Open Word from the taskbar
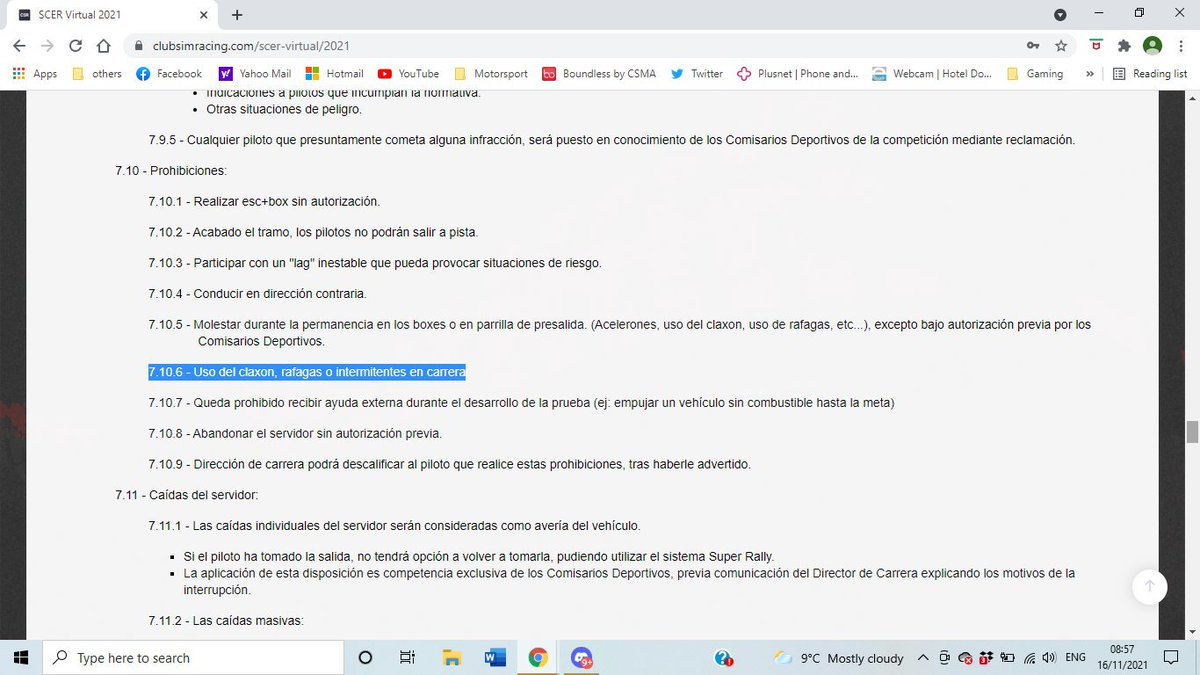 (x=495, y=657)
